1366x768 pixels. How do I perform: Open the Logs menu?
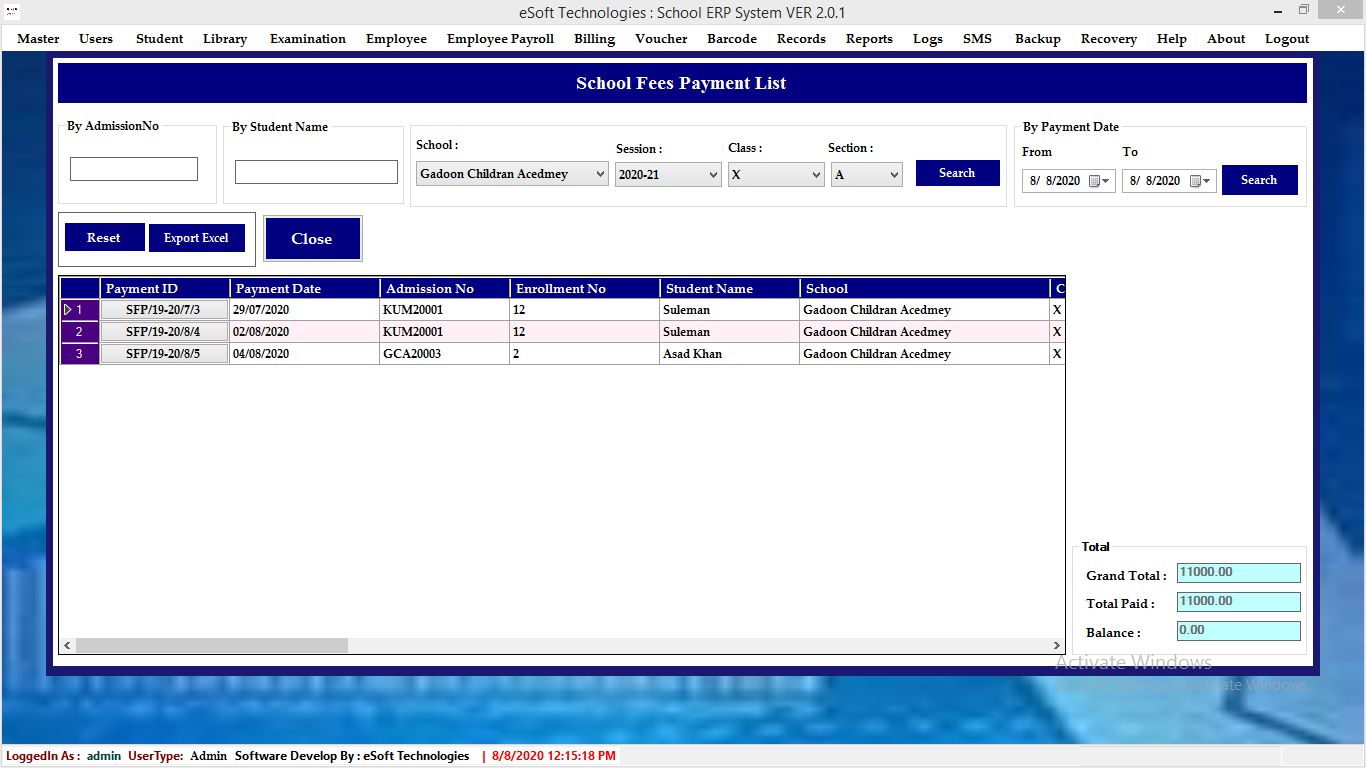coord(928,39)
